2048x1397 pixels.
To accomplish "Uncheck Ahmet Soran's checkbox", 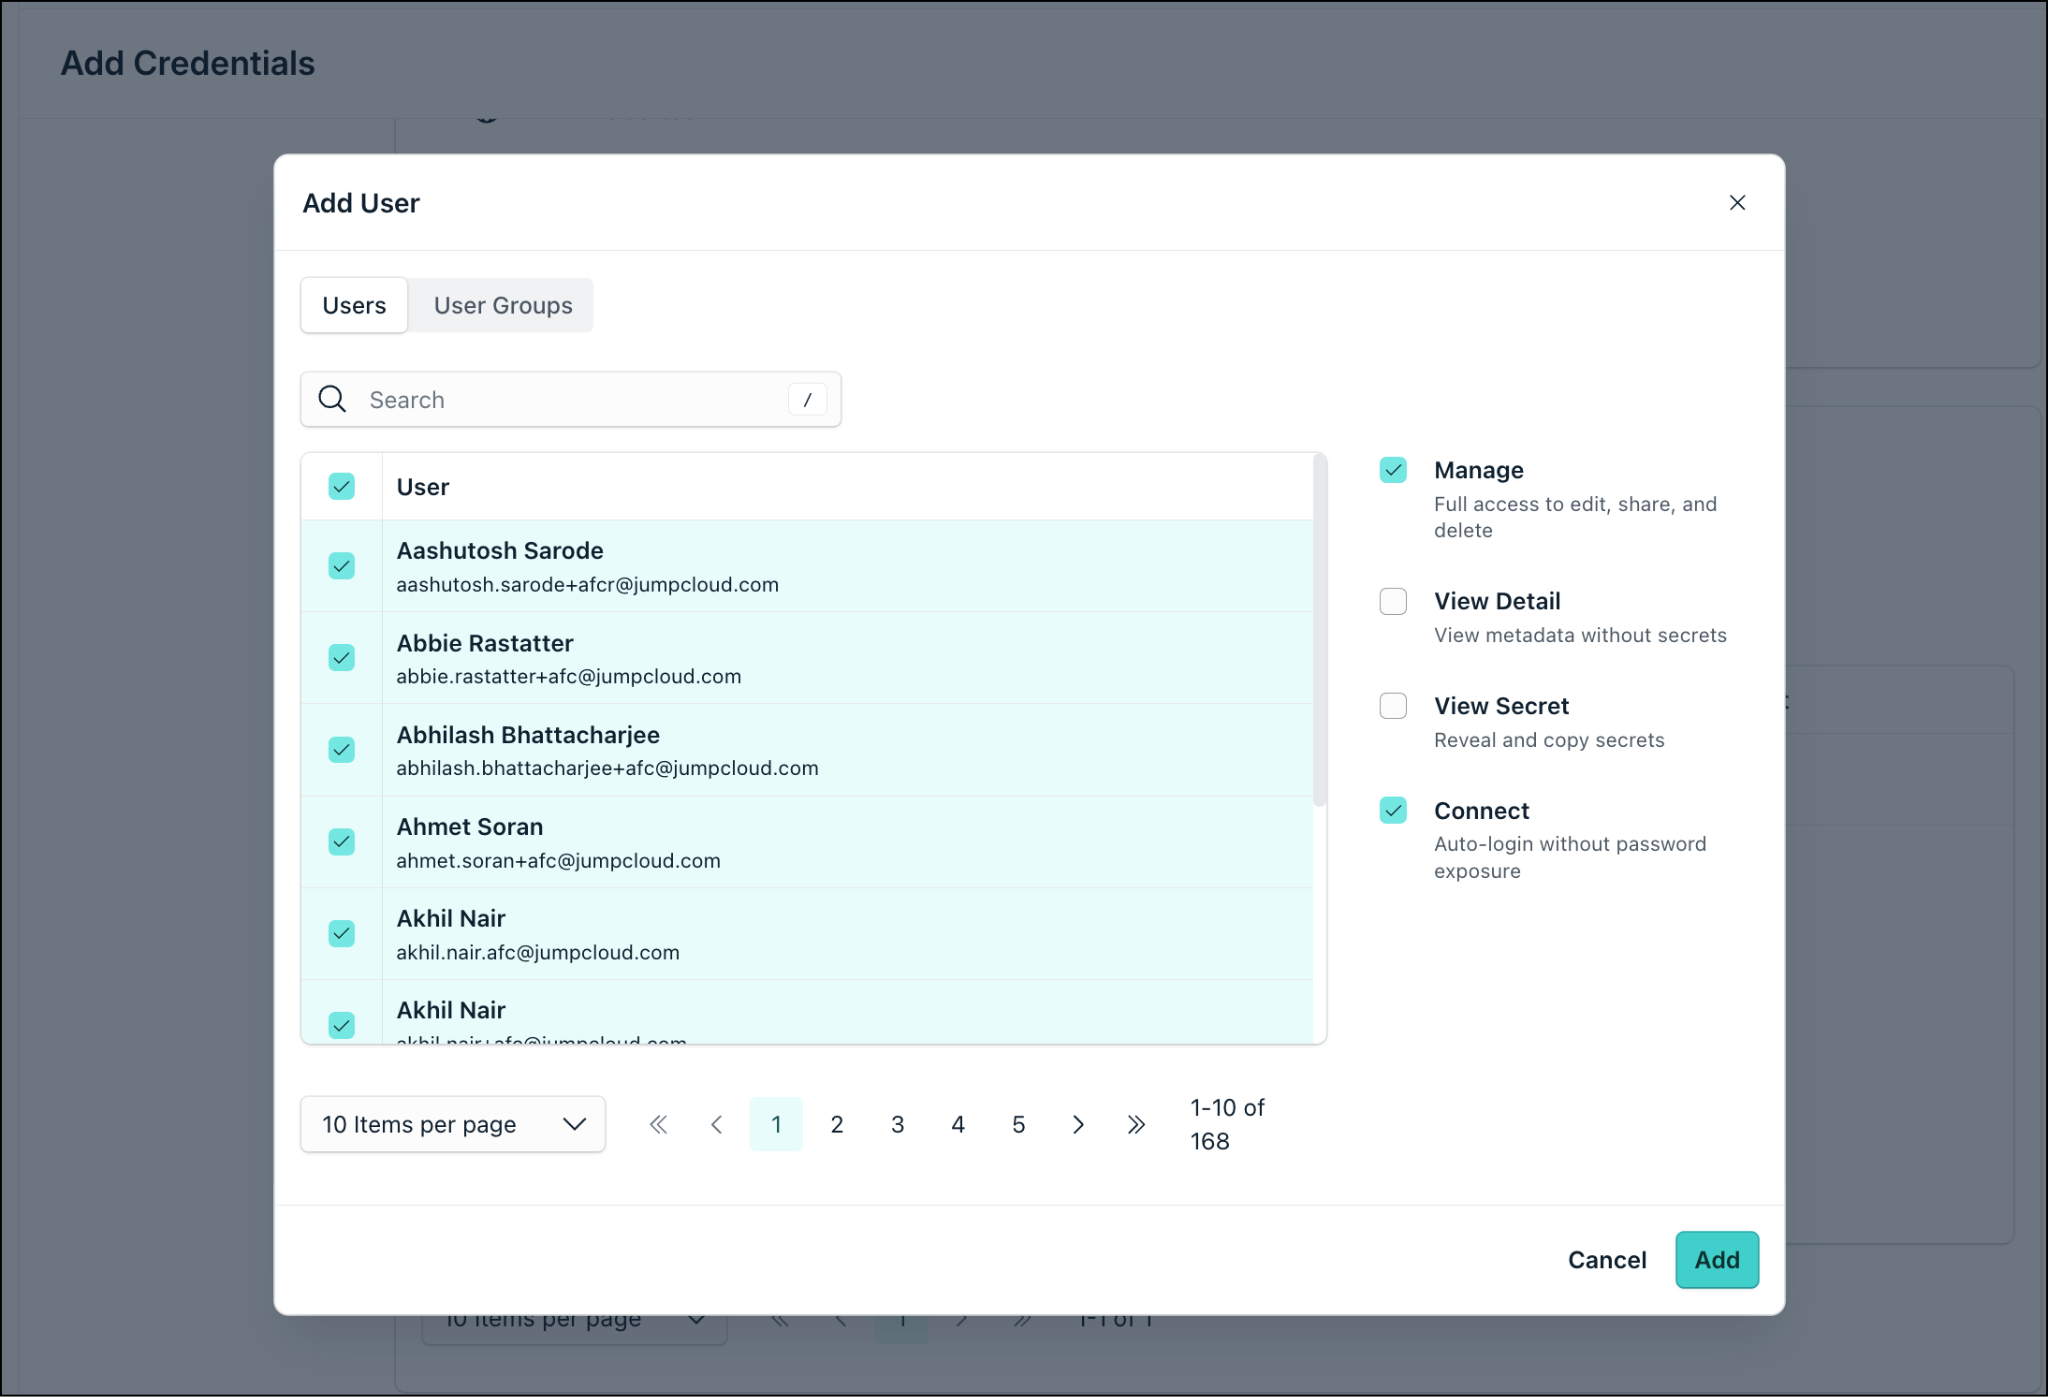I will [342, 842].
